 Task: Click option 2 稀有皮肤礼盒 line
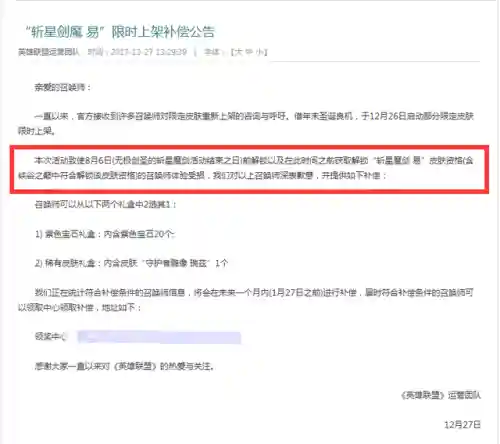tap(131, 263)
